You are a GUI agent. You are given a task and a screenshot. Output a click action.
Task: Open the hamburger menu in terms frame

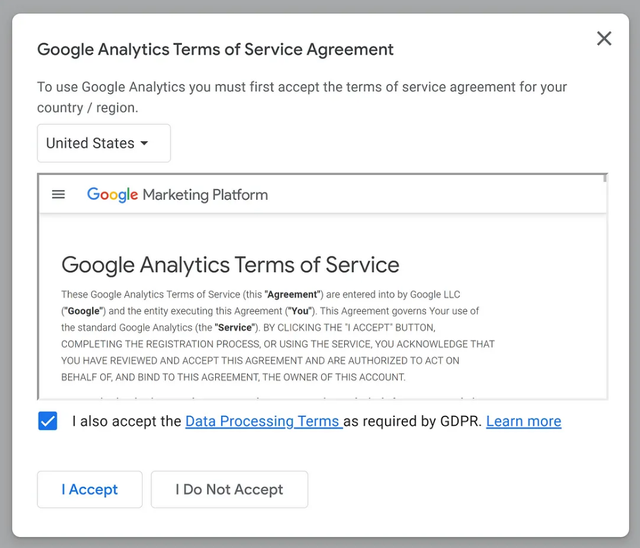click(x=58, y=194)
